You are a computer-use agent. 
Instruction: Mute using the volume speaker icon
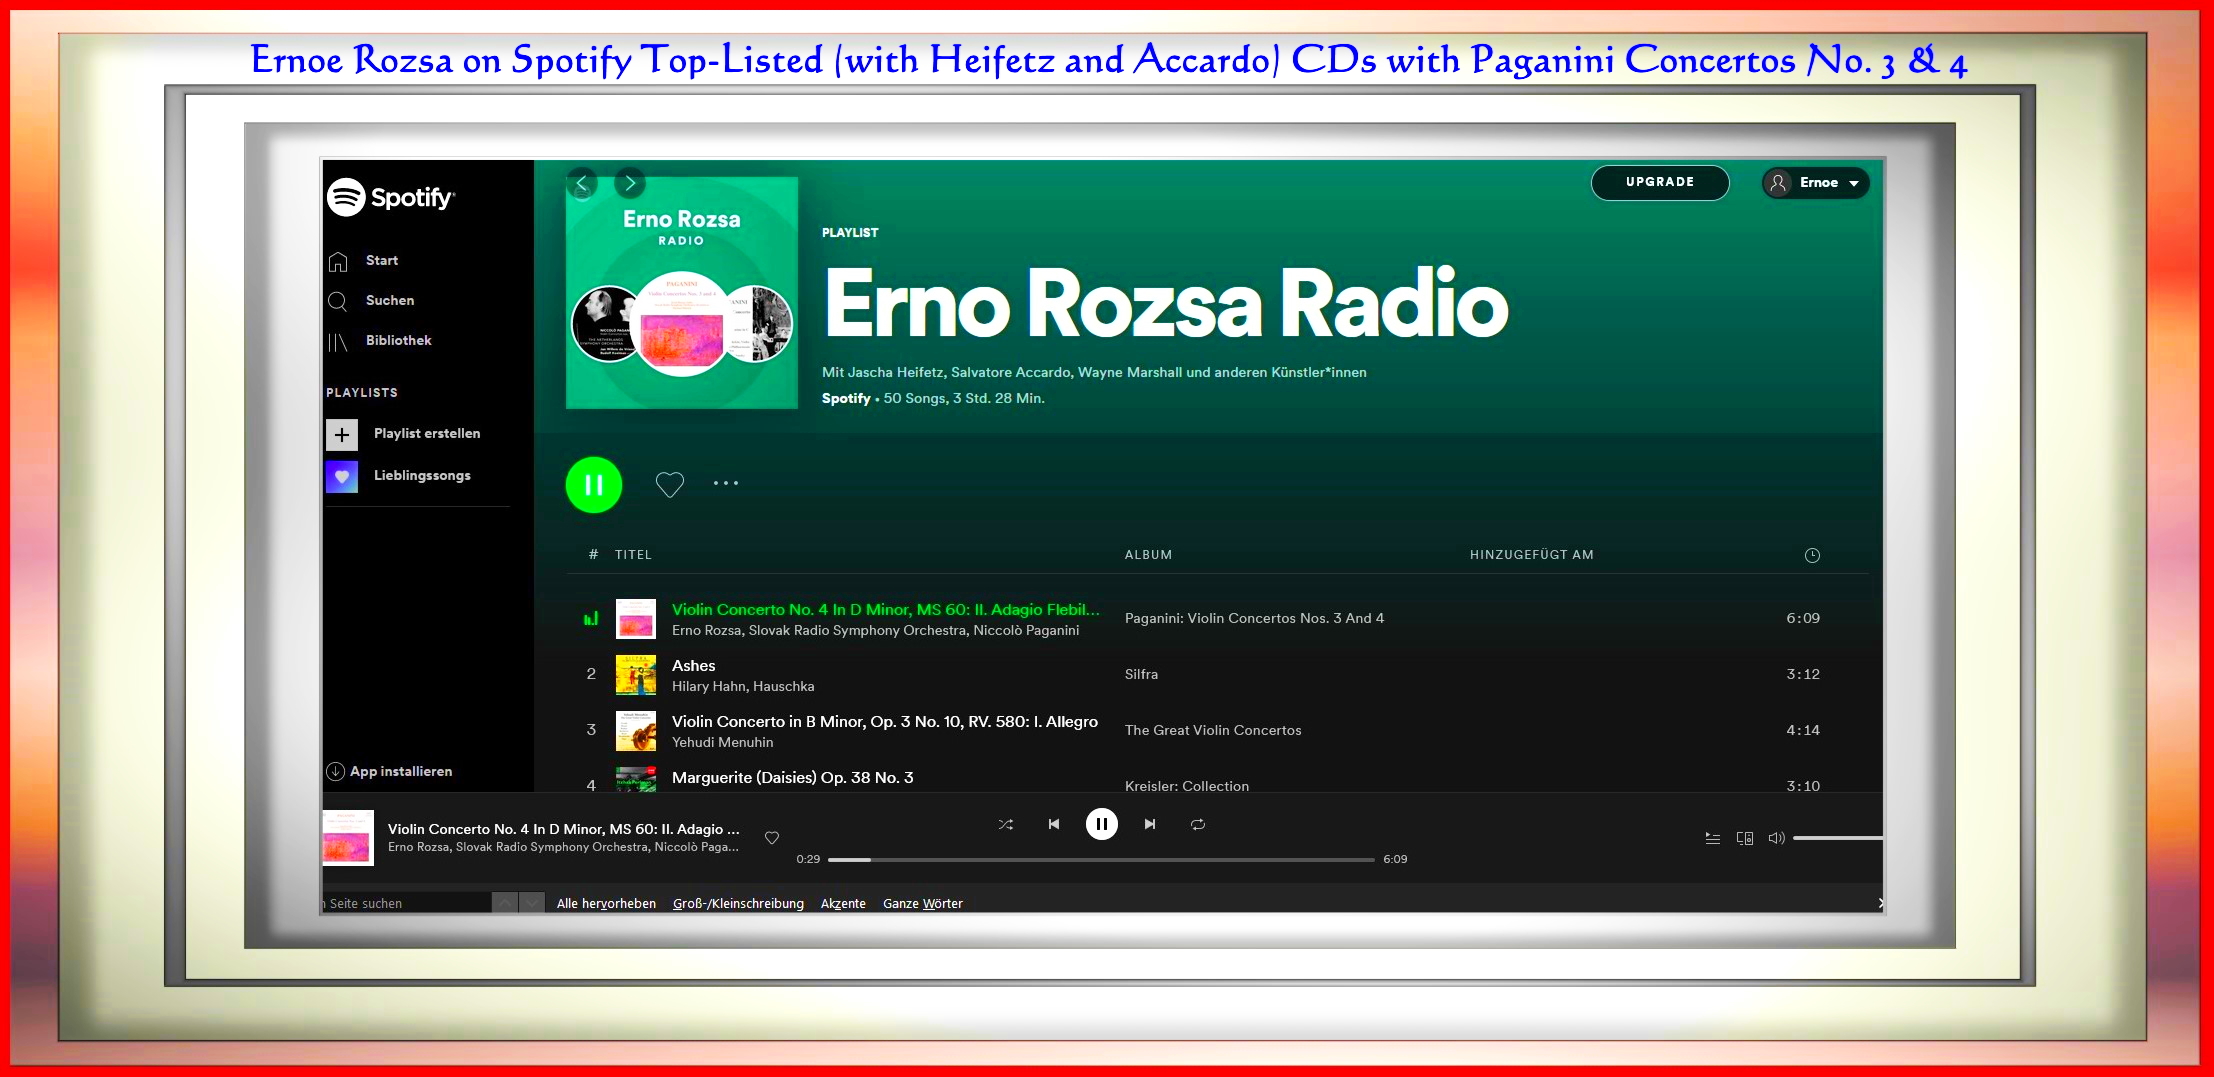[x=1777, y=838]
